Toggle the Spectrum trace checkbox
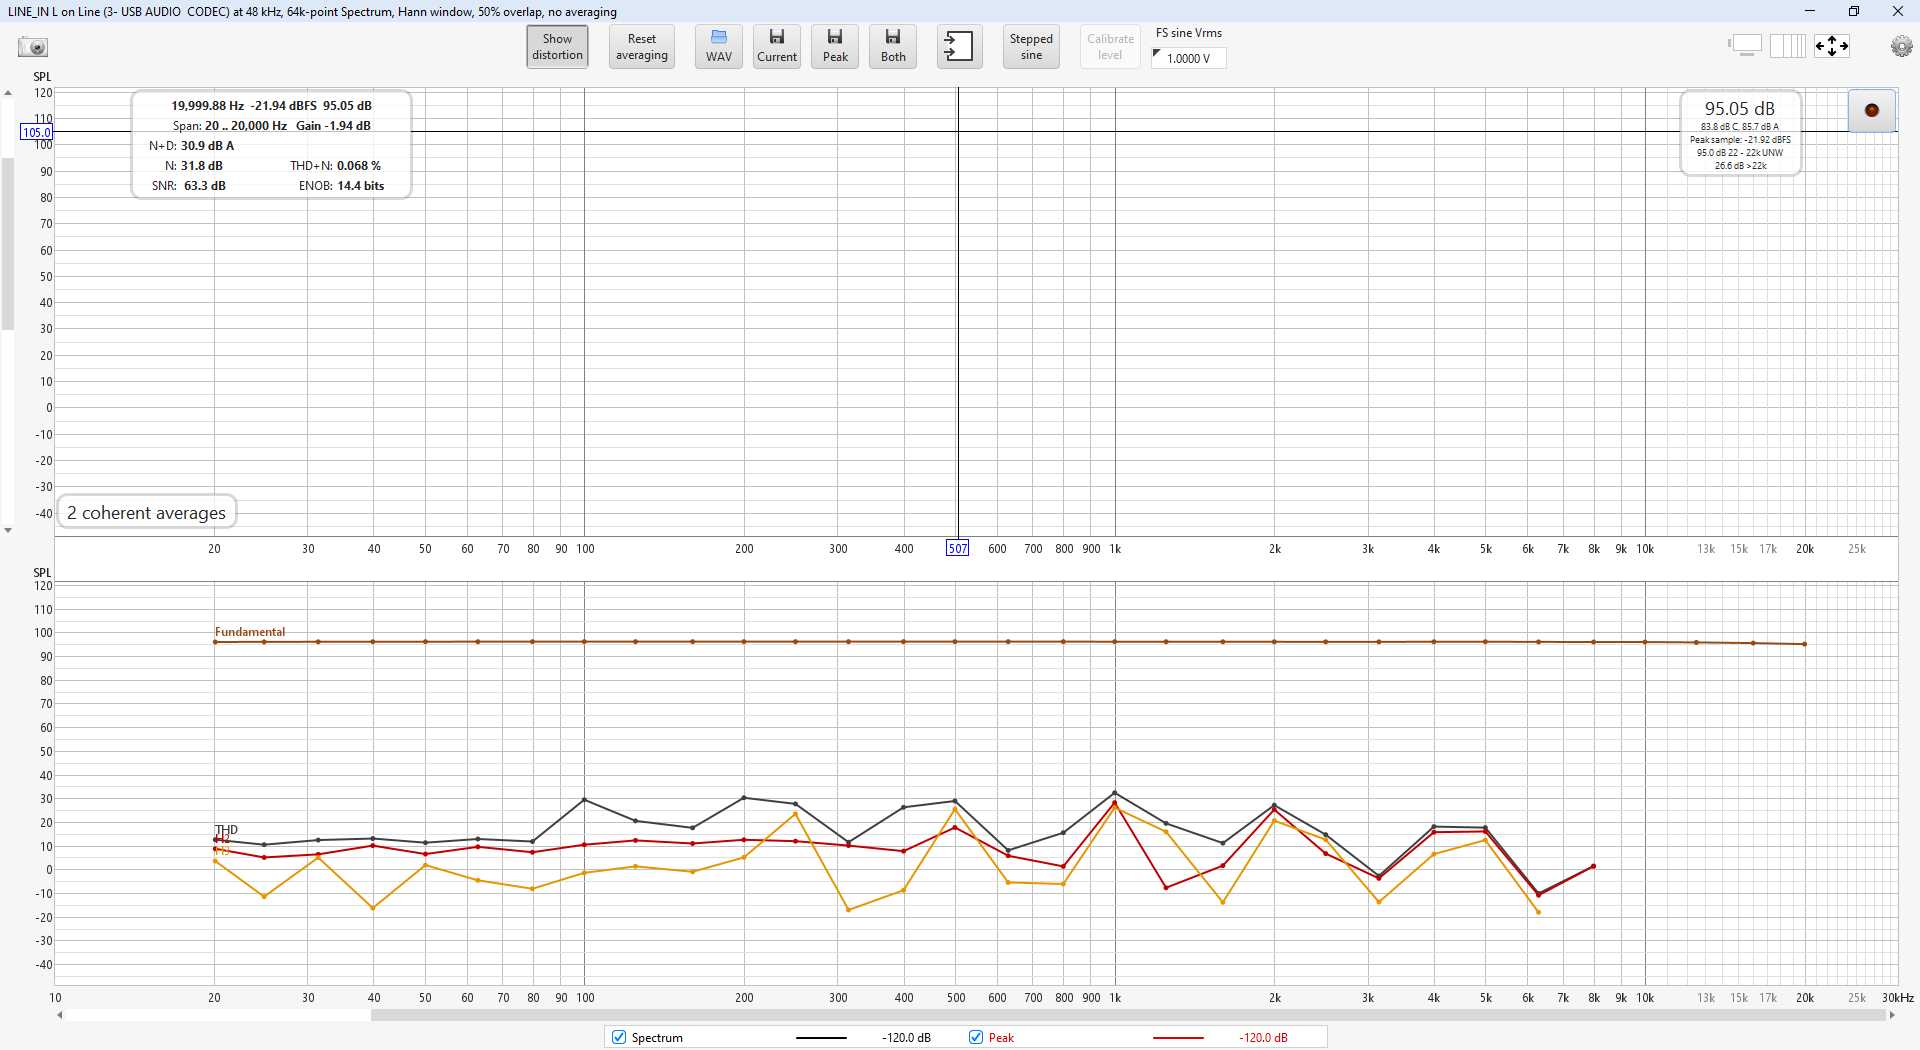This screenshot has width=1920, height=1050. (619, 1037)
